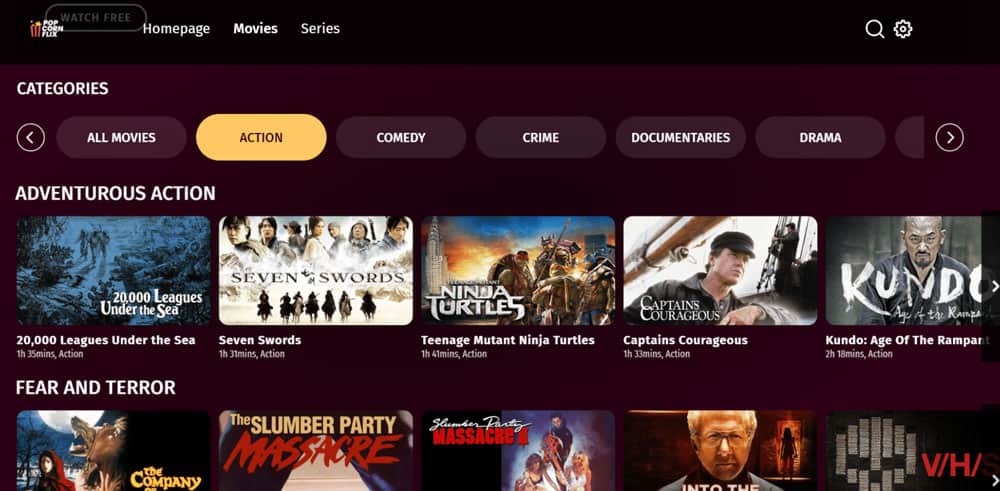Viewport: 1000px width, 491px height.
Task: Open the Homepage tab
Action: (x=176, y=29)
